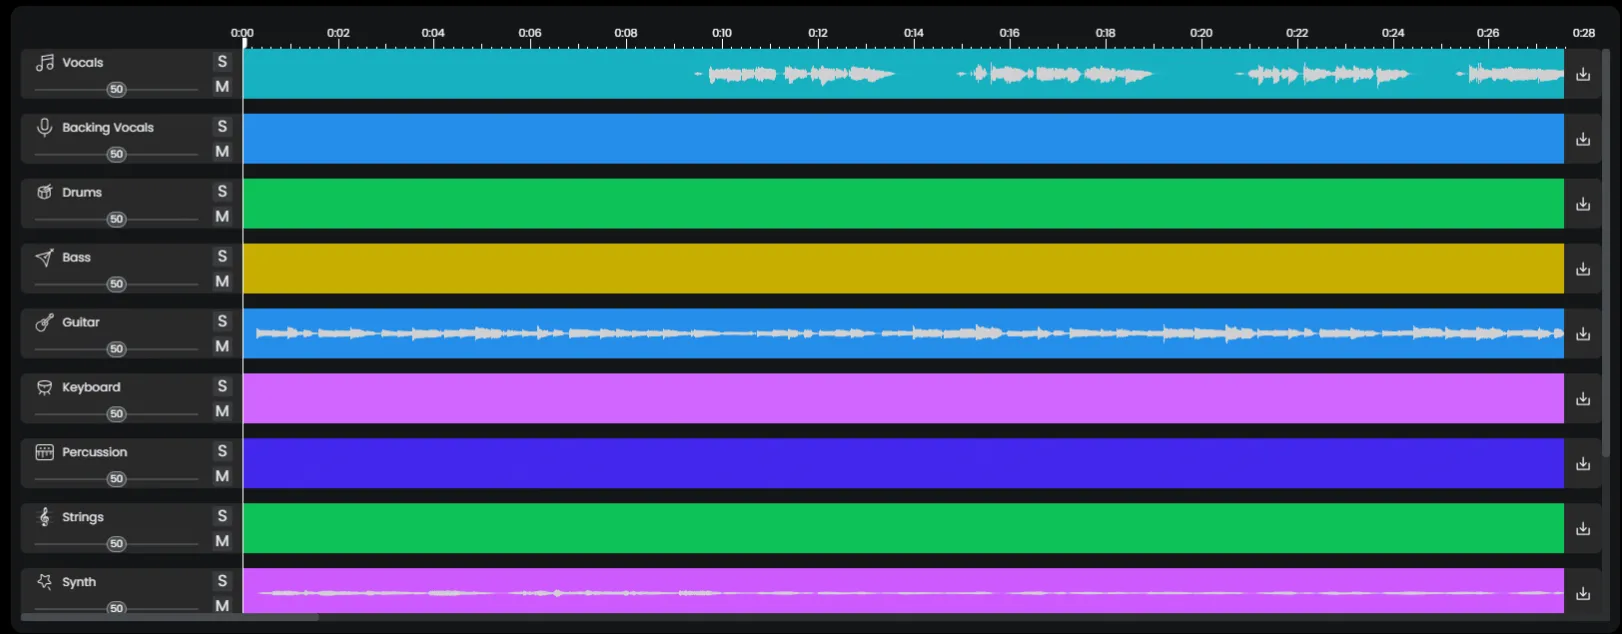Mute the Percussion track

[x=222, y=477]
